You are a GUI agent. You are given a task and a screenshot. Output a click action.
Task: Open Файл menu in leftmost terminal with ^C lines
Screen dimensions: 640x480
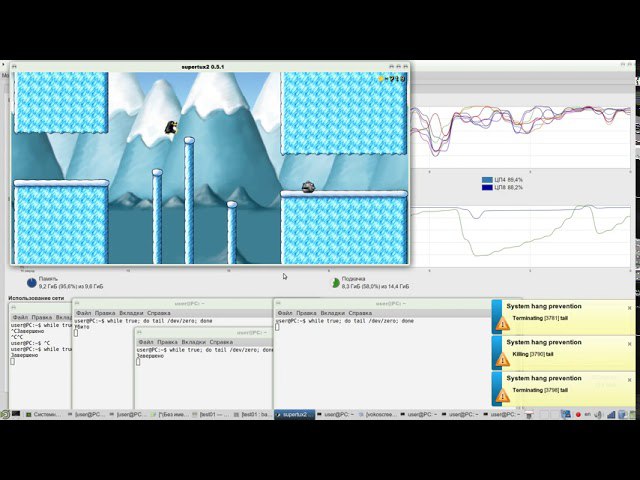coord(20,317)
